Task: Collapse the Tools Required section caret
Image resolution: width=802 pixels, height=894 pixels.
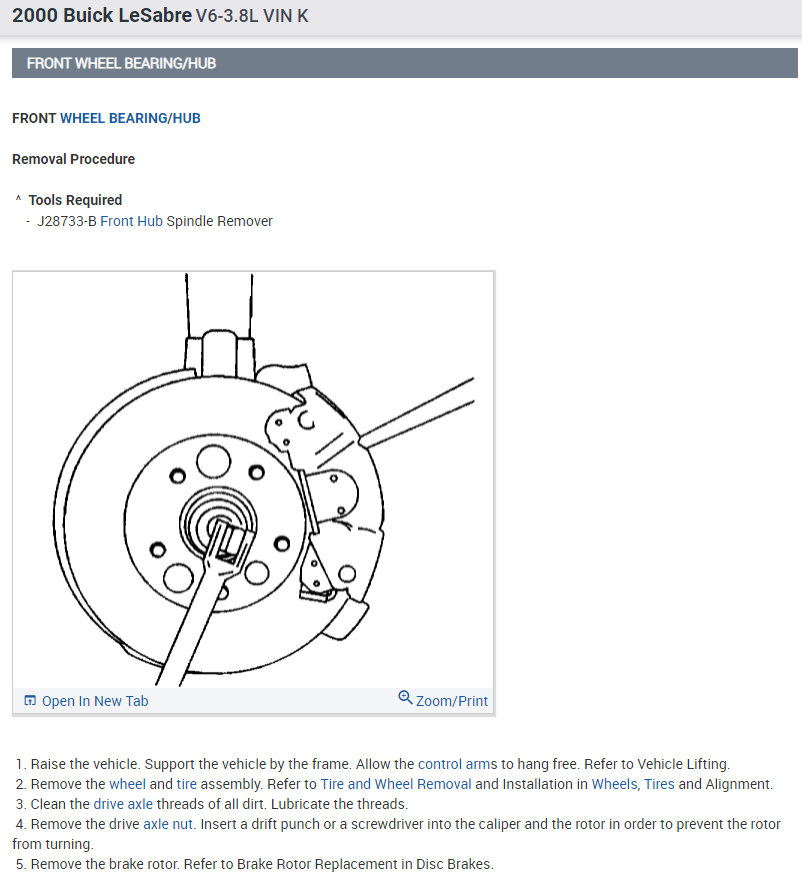Action: 18,199
